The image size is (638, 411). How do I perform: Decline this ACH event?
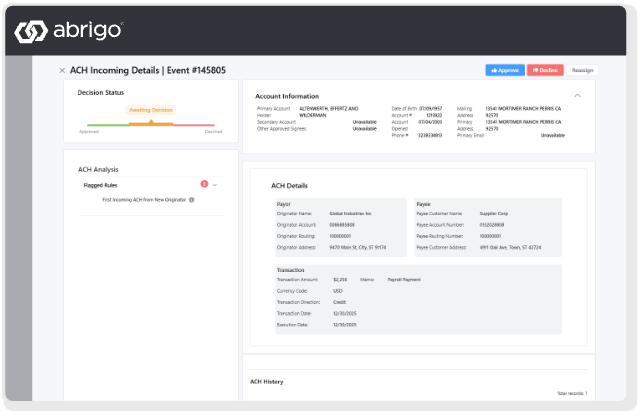click(x=545, y=70)
